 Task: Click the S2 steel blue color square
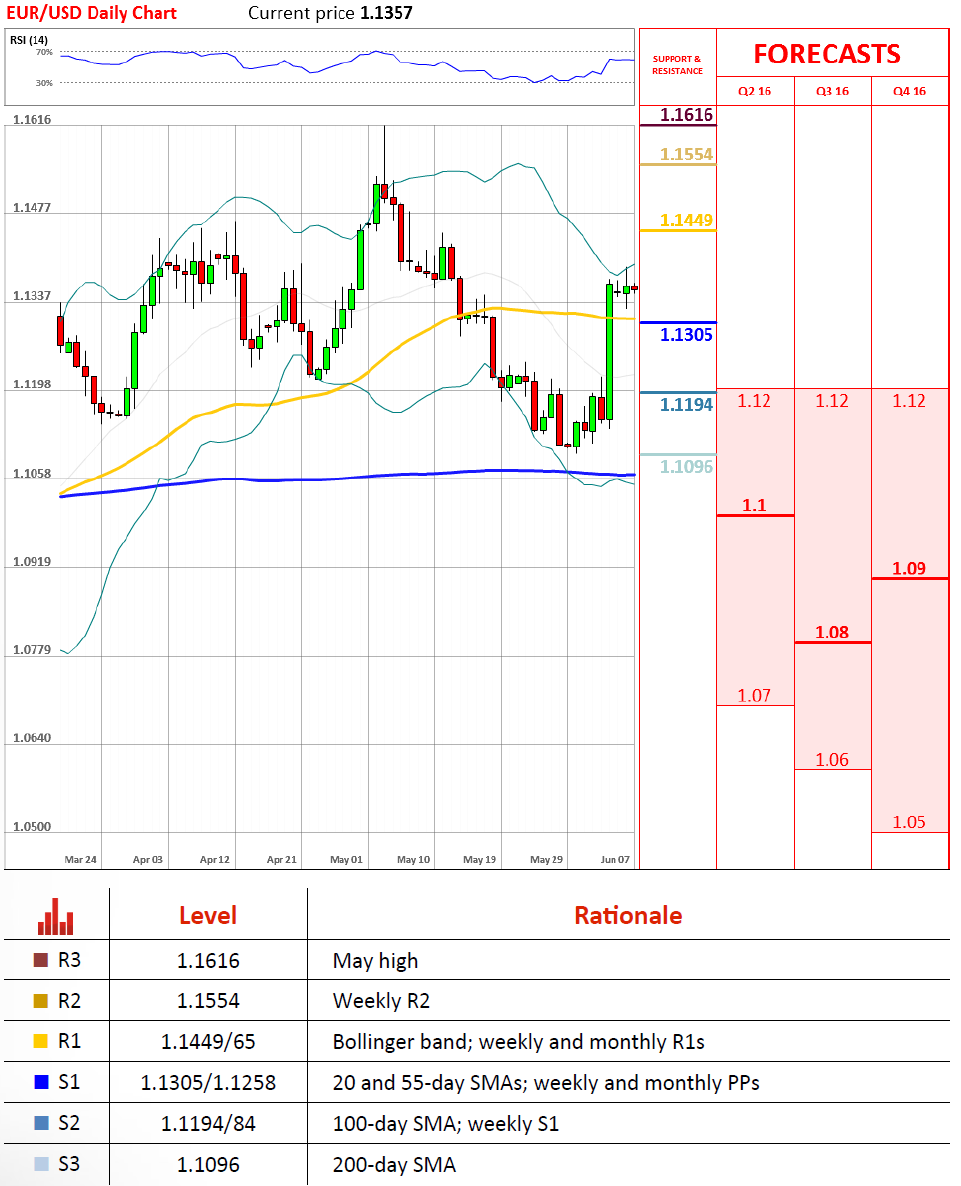coord(41,1123)
